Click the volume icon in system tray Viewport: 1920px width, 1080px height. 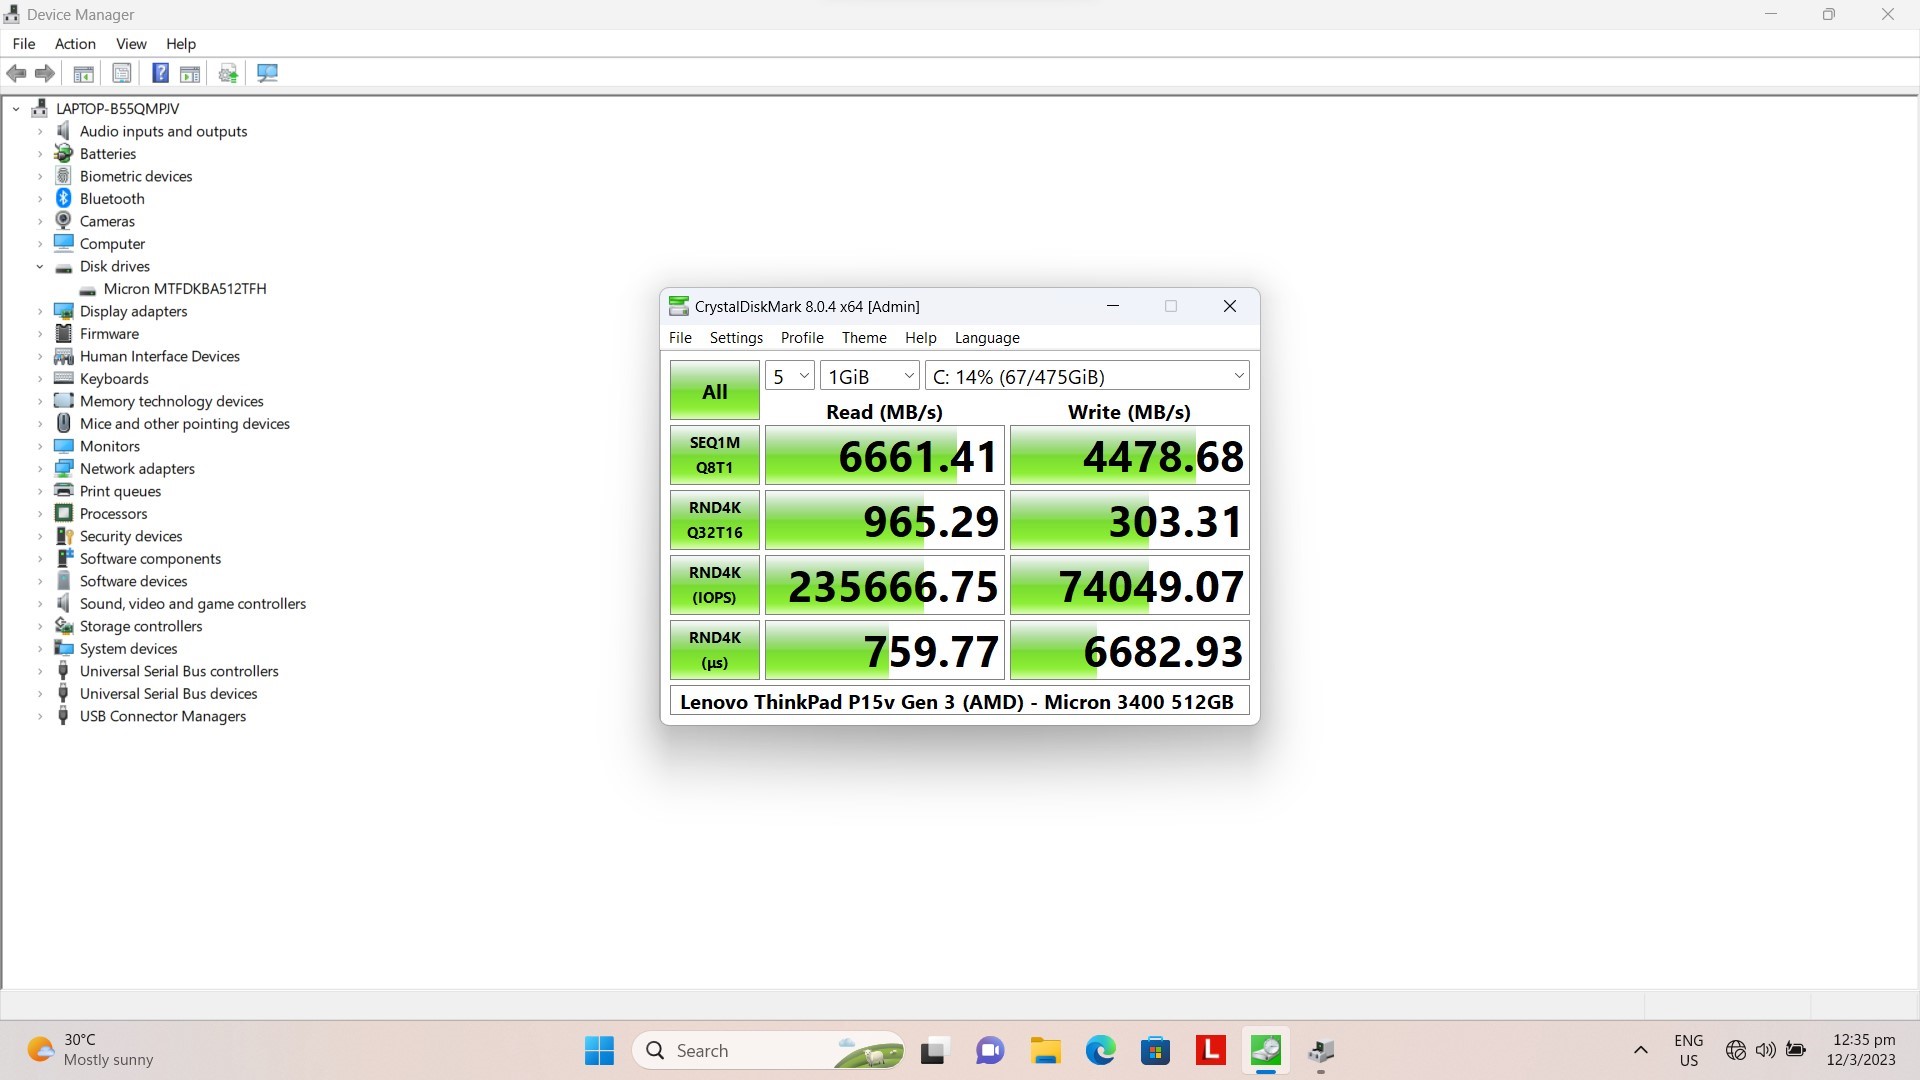pos(1766,1050)
